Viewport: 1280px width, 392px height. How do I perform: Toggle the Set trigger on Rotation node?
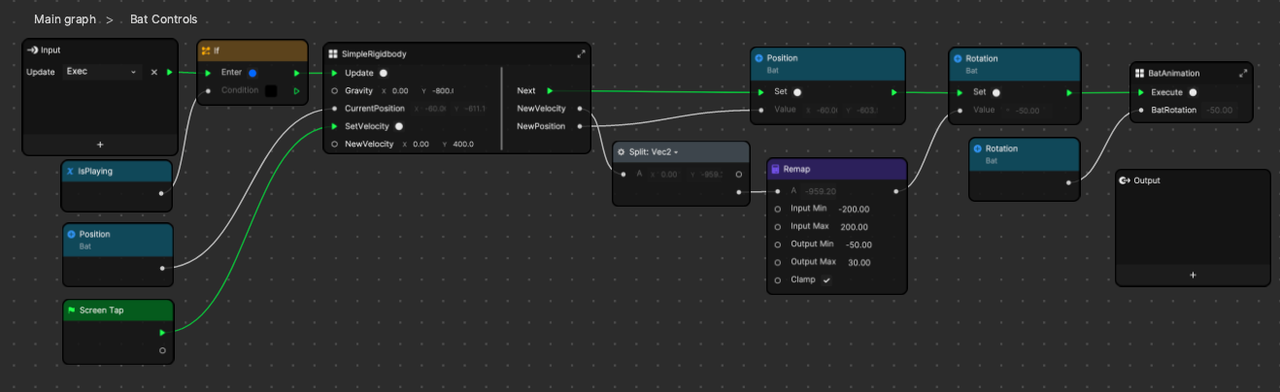[x=996, y=92]
